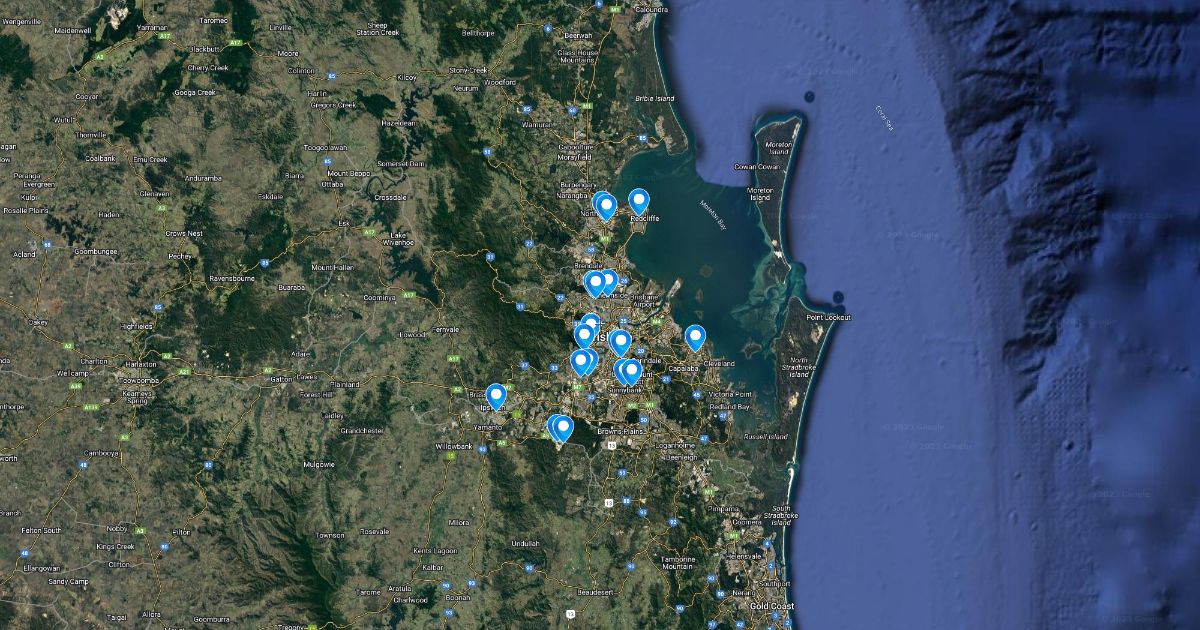The height and width of the screenshot is (630, 1200).
Task: Click the Cleveland suburb label
Action: point(718,363)
